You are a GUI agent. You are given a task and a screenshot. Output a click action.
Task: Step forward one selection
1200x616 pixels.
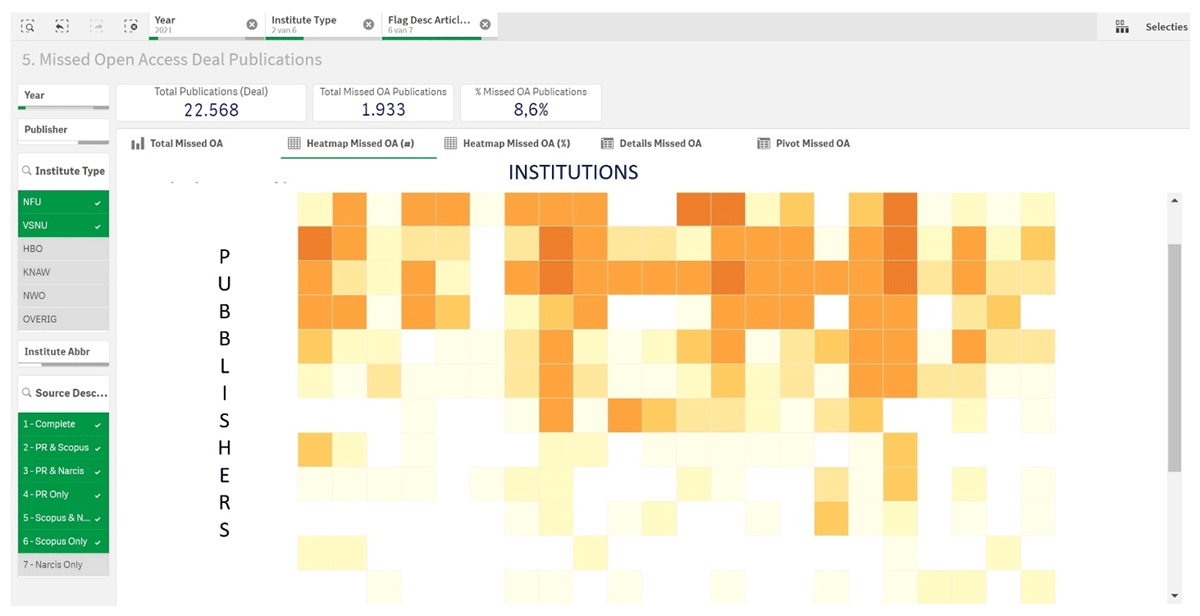pyautogui.click(x=97, y=26)
